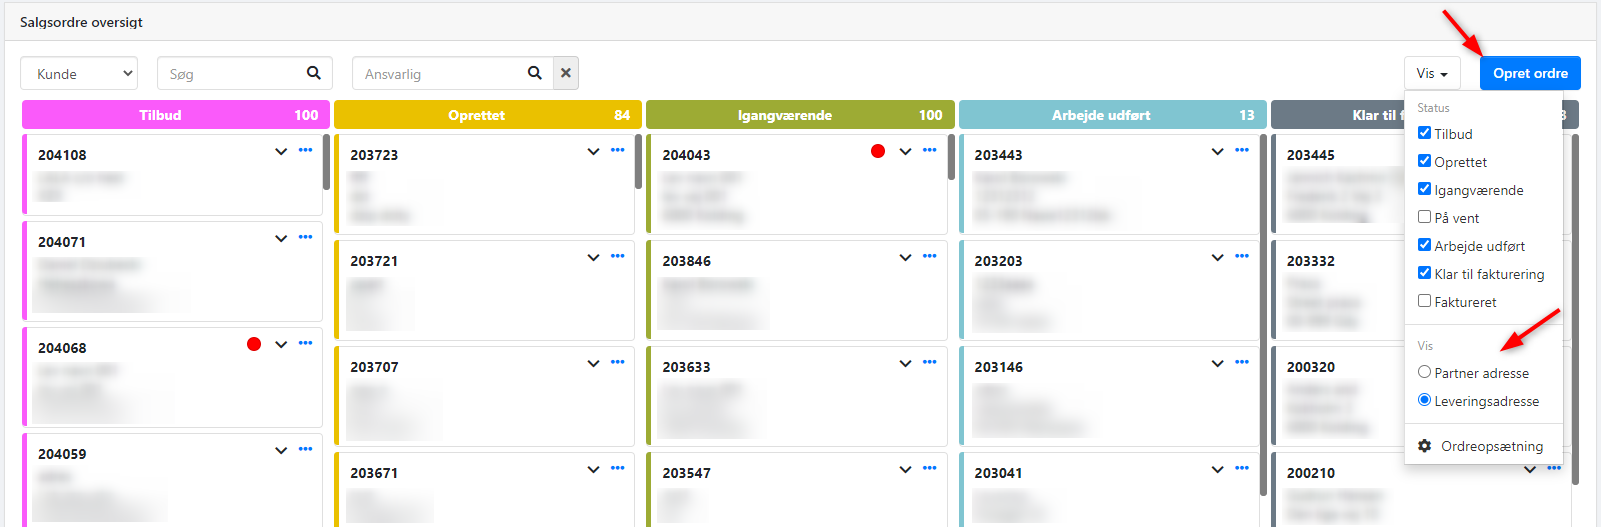Open three-dot menu on order 203723

tap(617, 150)
